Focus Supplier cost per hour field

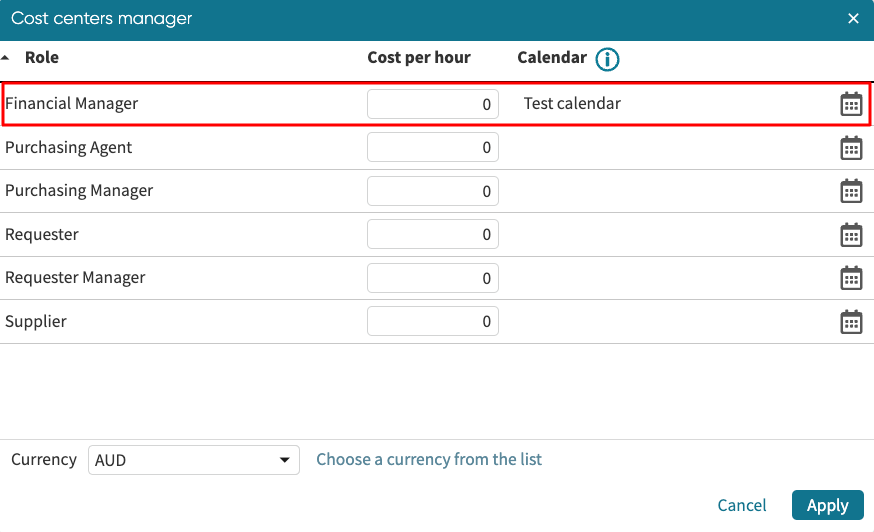pyautogui.click(x=432, y=322)
